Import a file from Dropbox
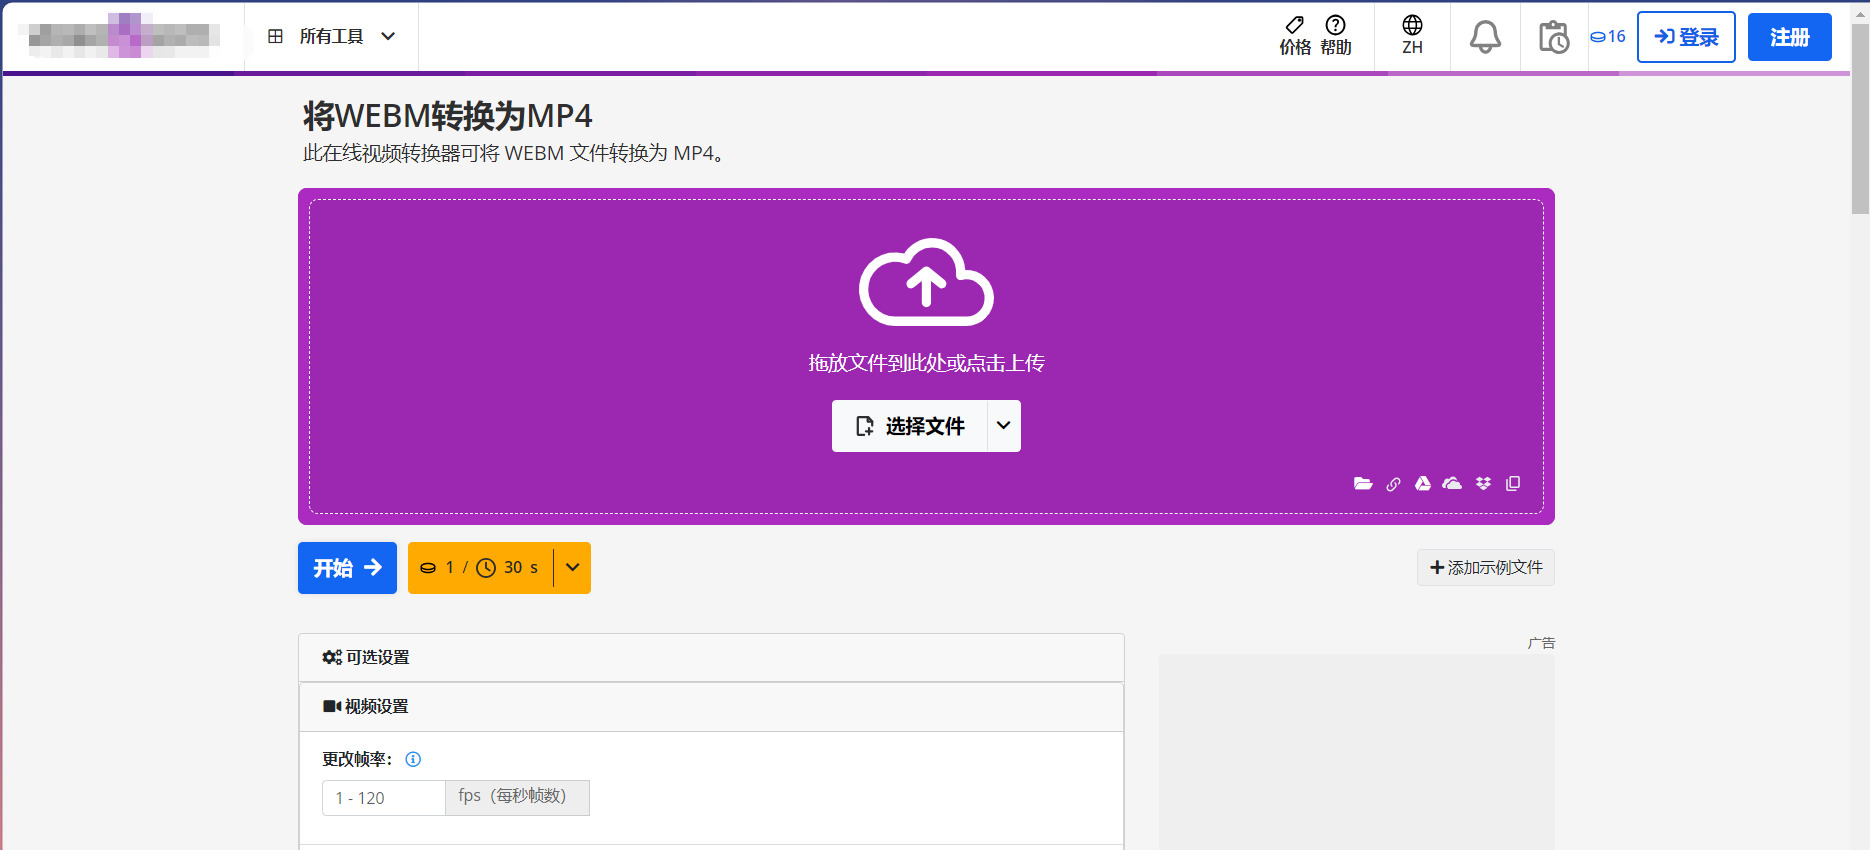Viewport: 1870px width, 850px height. pyautogui.click(x=1483, y=484)
